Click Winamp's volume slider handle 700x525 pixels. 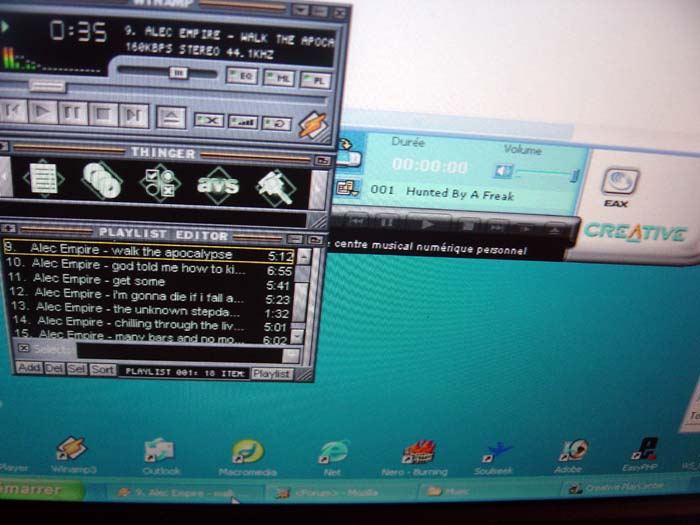179,73
